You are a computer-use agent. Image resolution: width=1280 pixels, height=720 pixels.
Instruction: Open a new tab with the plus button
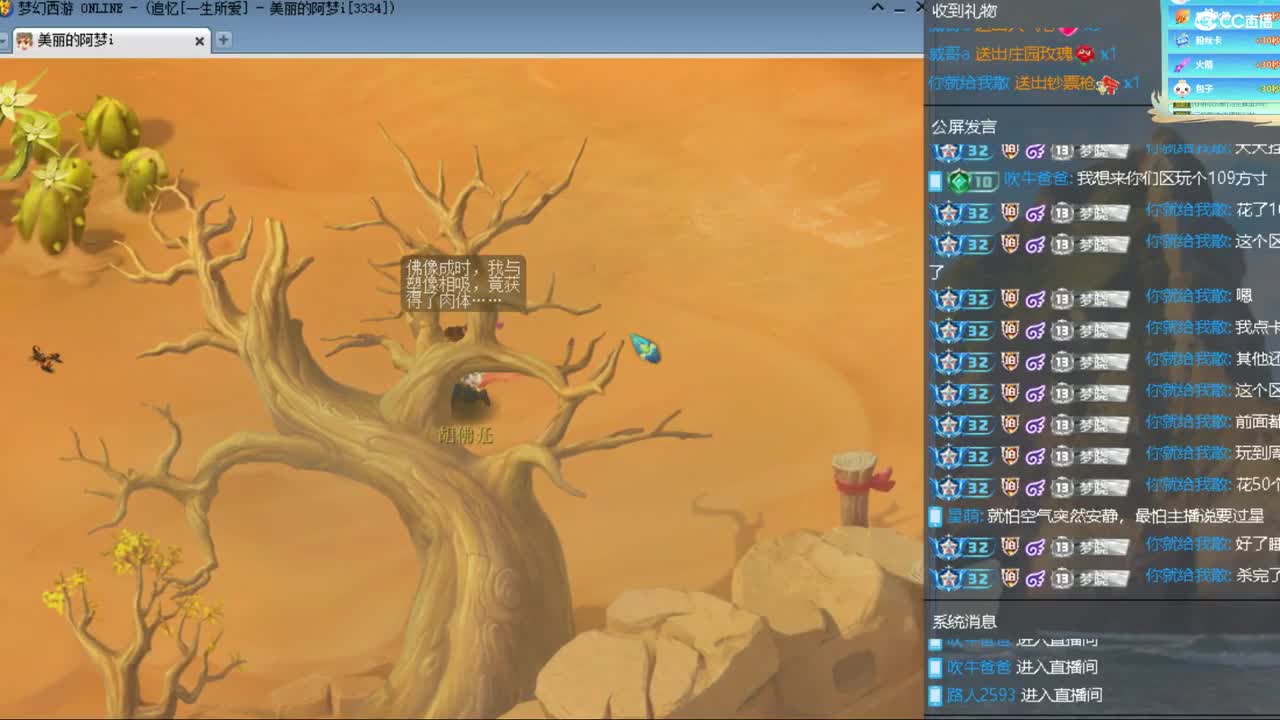point(223,40)
